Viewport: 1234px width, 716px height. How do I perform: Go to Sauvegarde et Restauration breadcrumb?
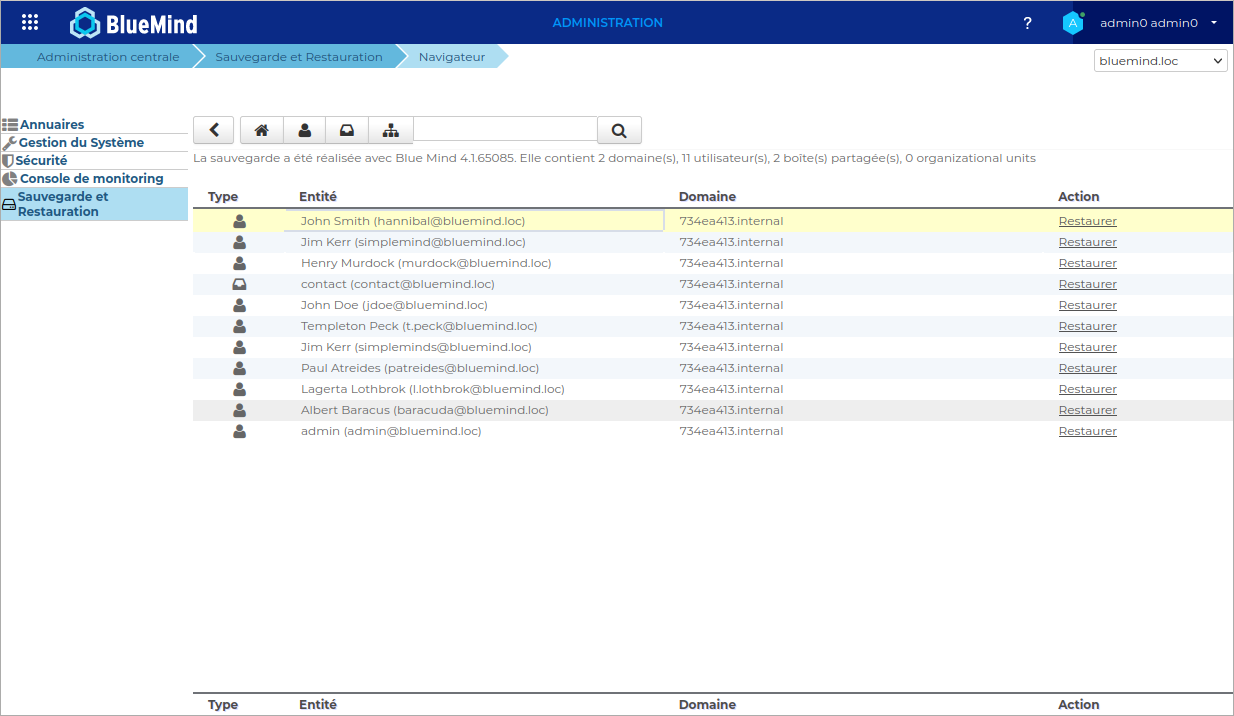(299, 57)
